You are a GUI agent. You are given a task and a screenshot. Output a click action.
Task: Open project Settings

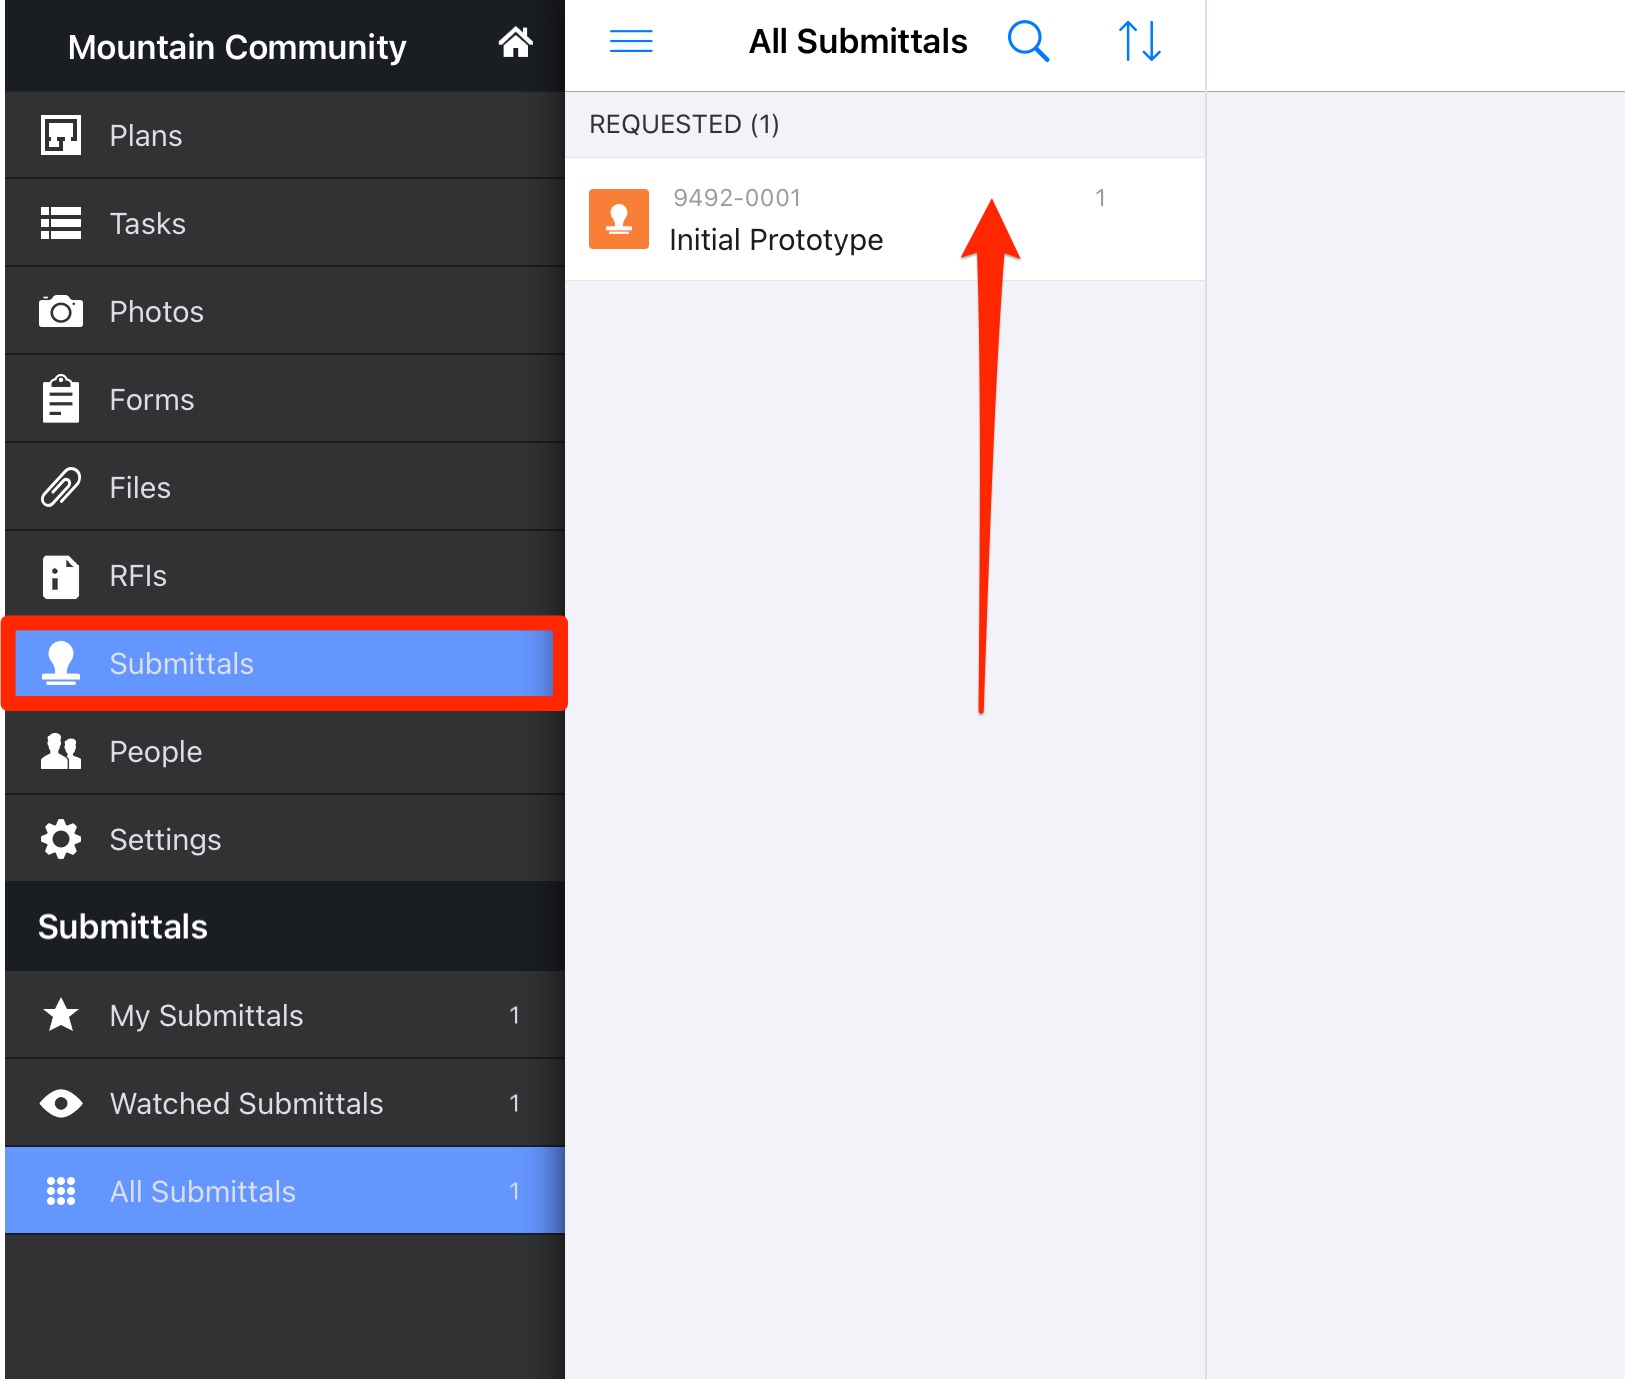tap(285, 839)
